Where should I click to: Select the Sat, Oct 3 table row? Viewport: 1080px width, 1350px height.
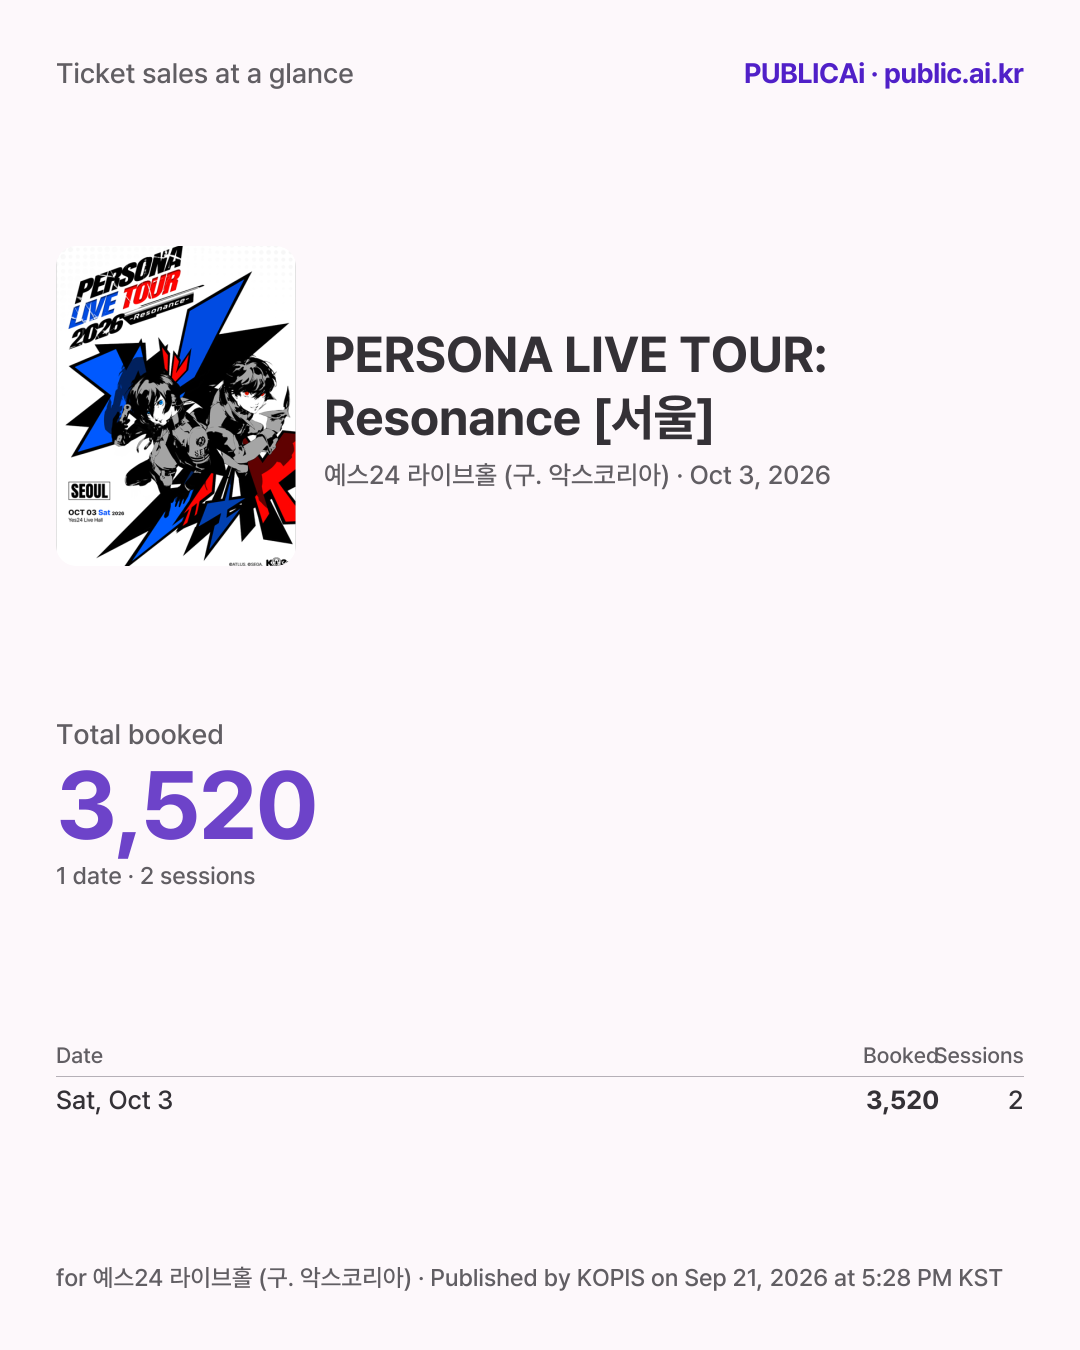(x=540, y=1100)
